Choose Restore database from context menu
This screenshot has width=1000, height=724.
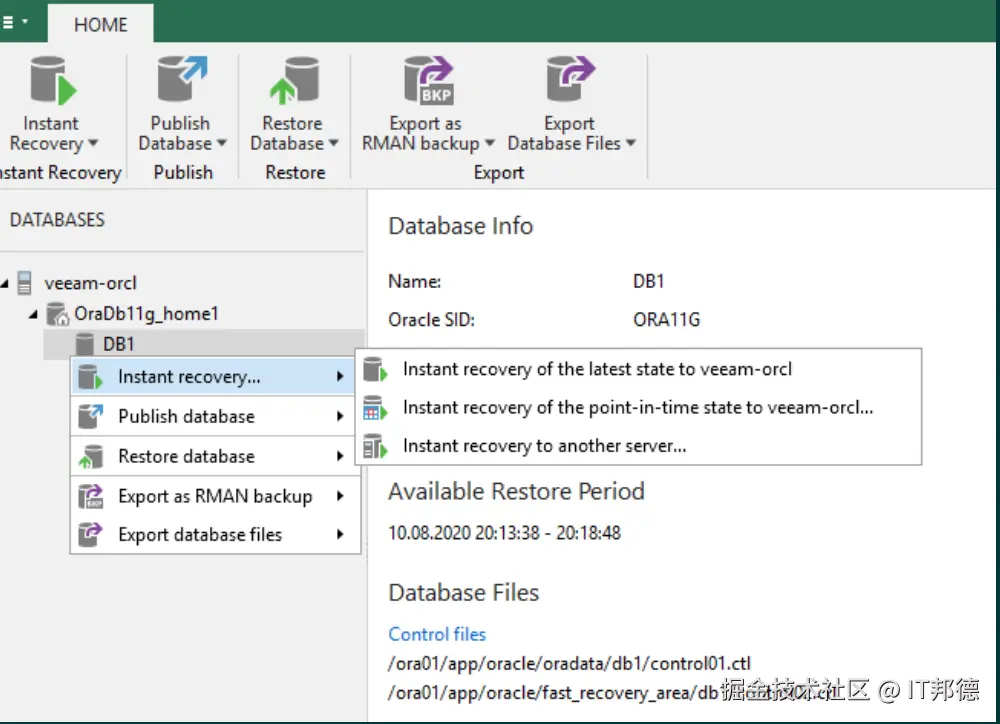pyautogui.click(x=186, y=456)
